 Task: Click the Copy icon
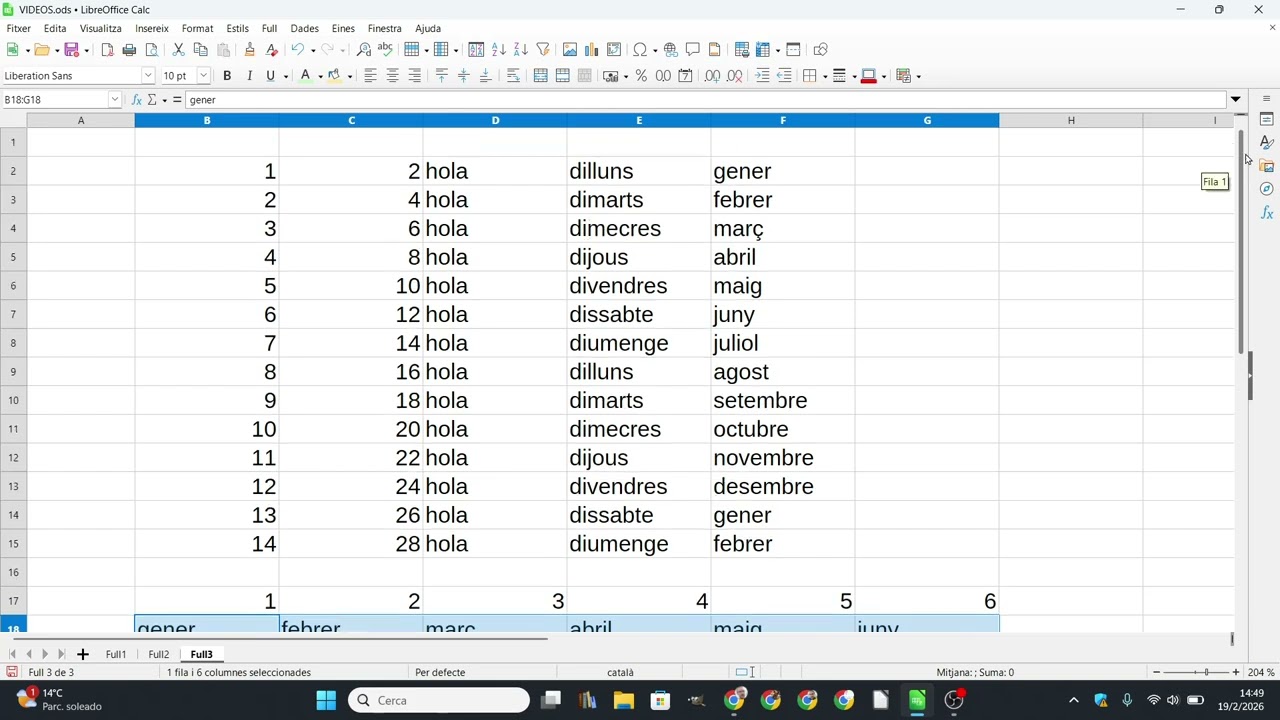pyautogui.click(x=200, y=49)
